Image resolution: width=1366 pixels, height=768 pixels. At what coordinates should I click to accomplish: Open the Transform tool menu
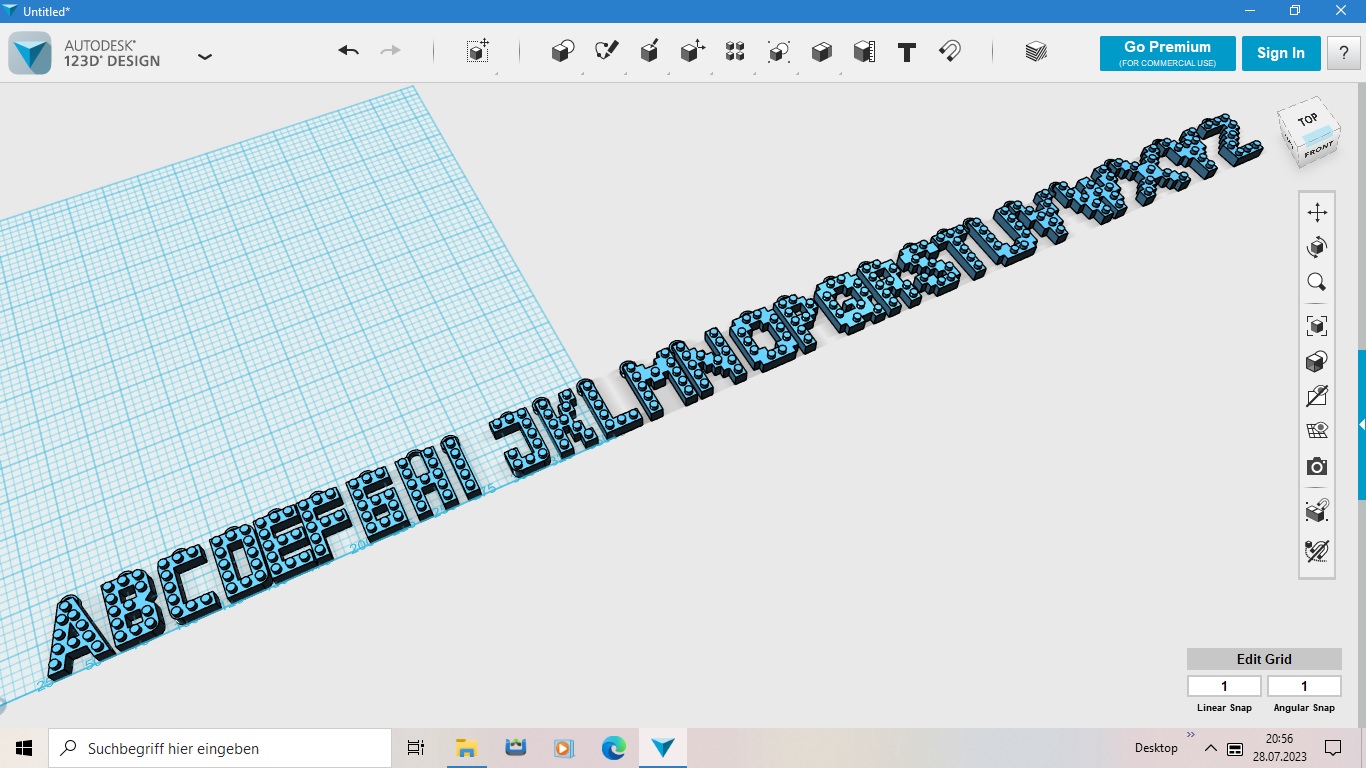478,52
